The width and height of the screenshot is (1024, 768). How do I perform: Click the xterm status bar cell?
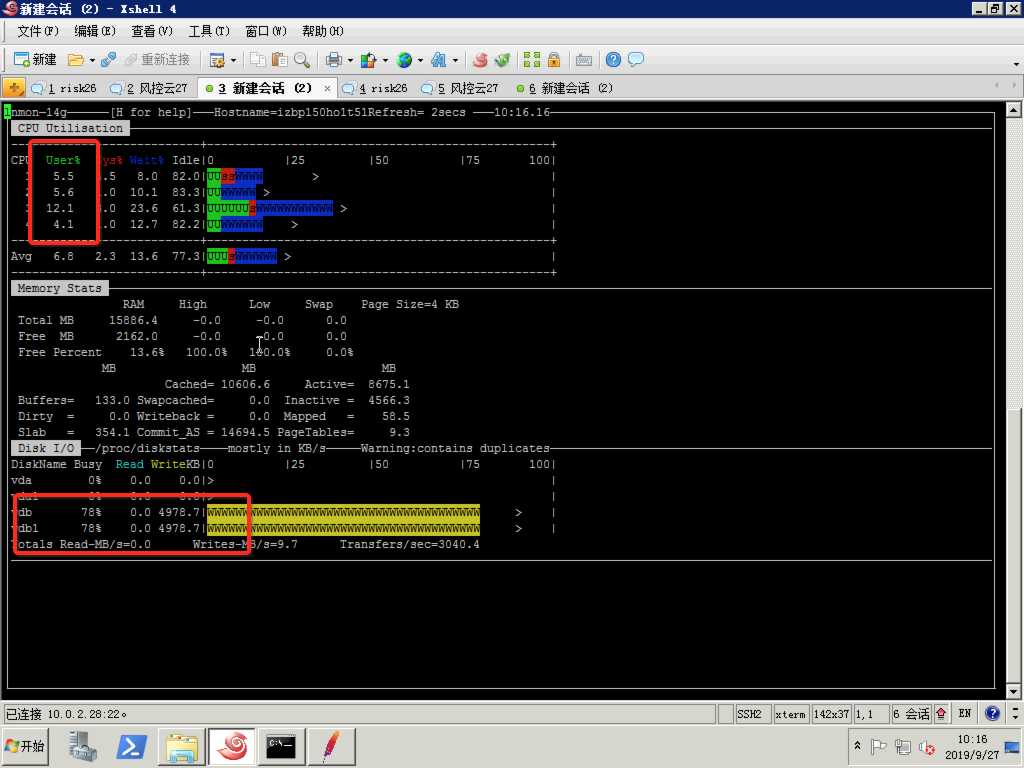point(790,714)
